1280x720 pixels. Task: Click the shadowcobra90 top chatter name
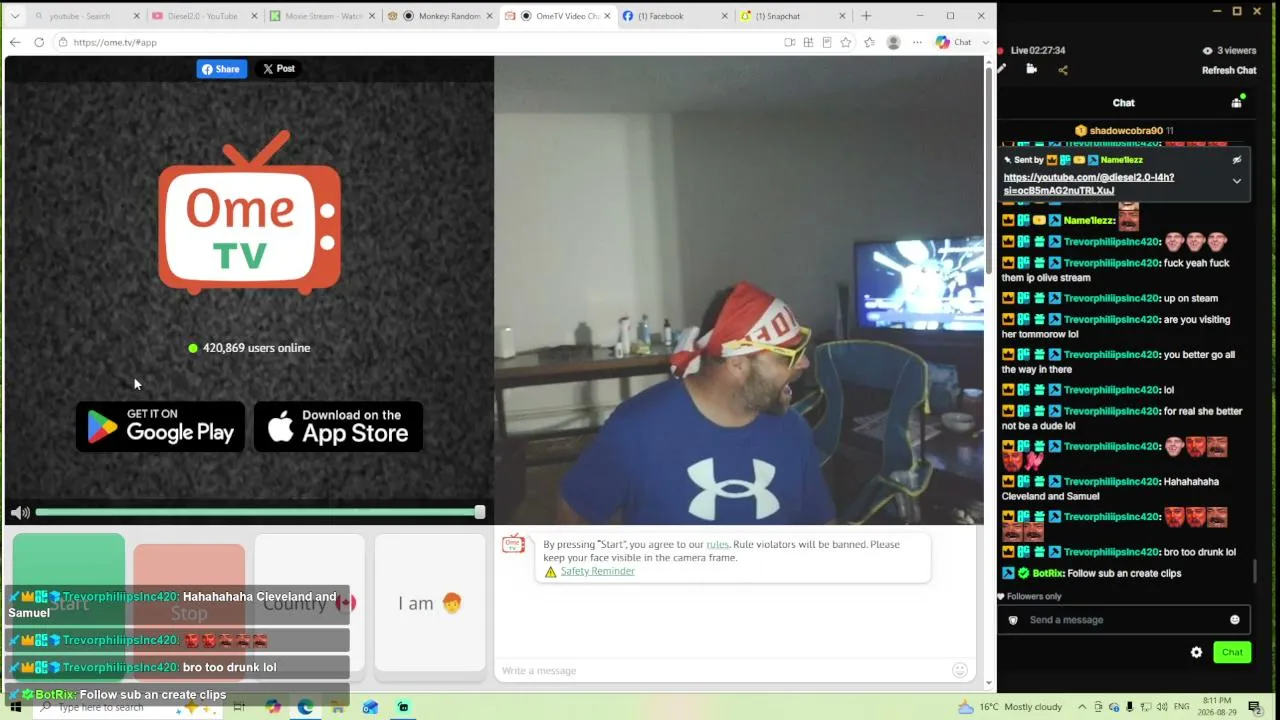coord(1126,131)
